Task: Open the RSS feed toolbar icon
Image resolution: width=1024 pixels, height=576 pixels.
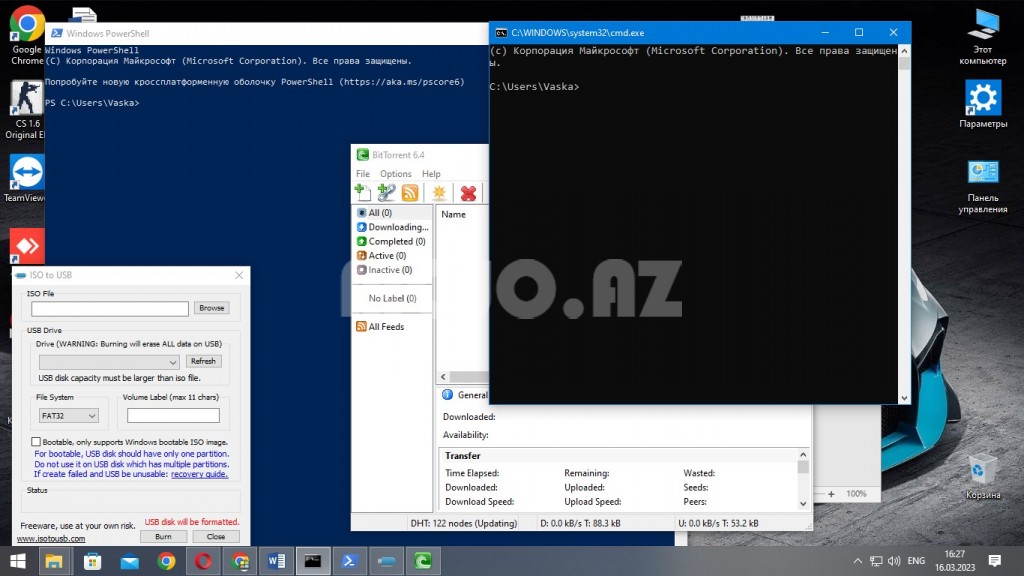Action: pos(410,193)
